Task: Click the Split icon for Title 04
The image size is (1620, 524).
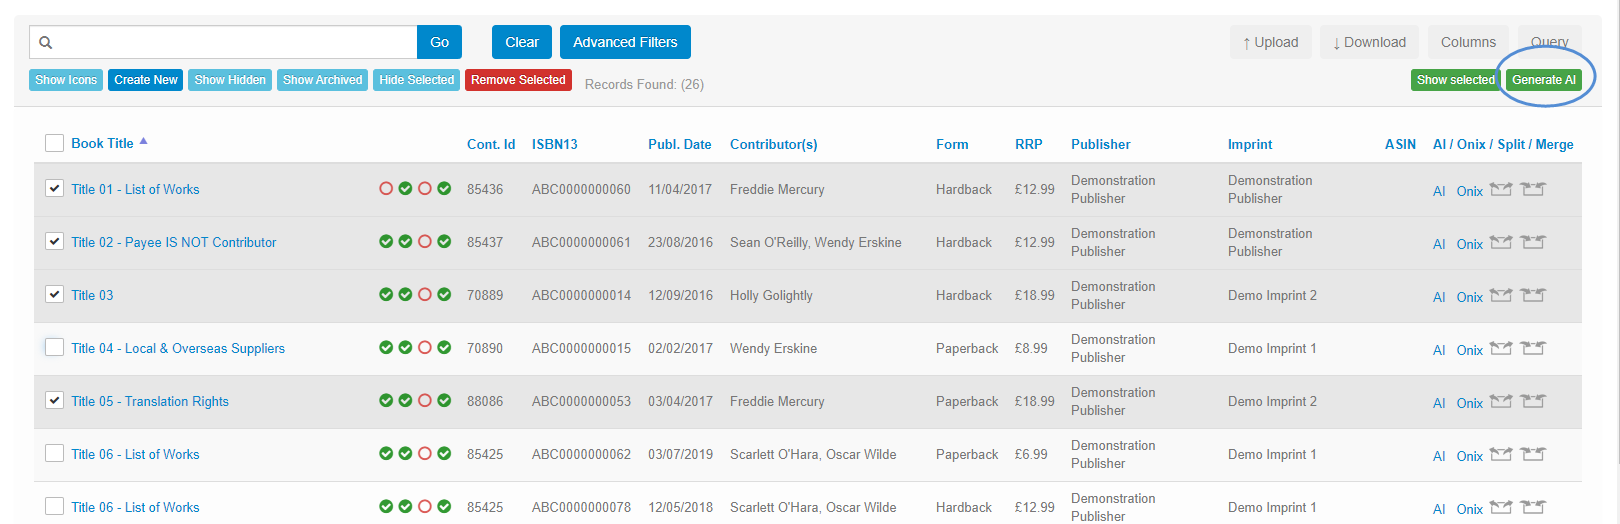Action: point(1500,348)
